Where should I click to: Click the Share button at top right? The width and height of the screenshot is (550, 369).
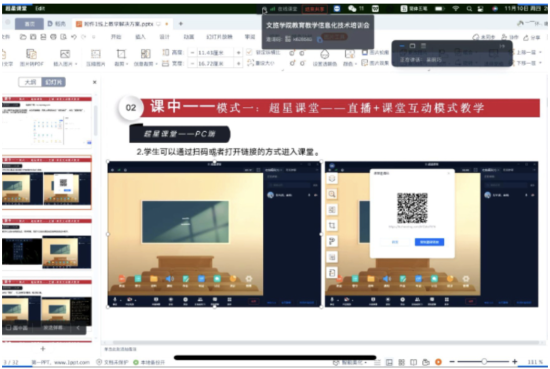point(532,37)
